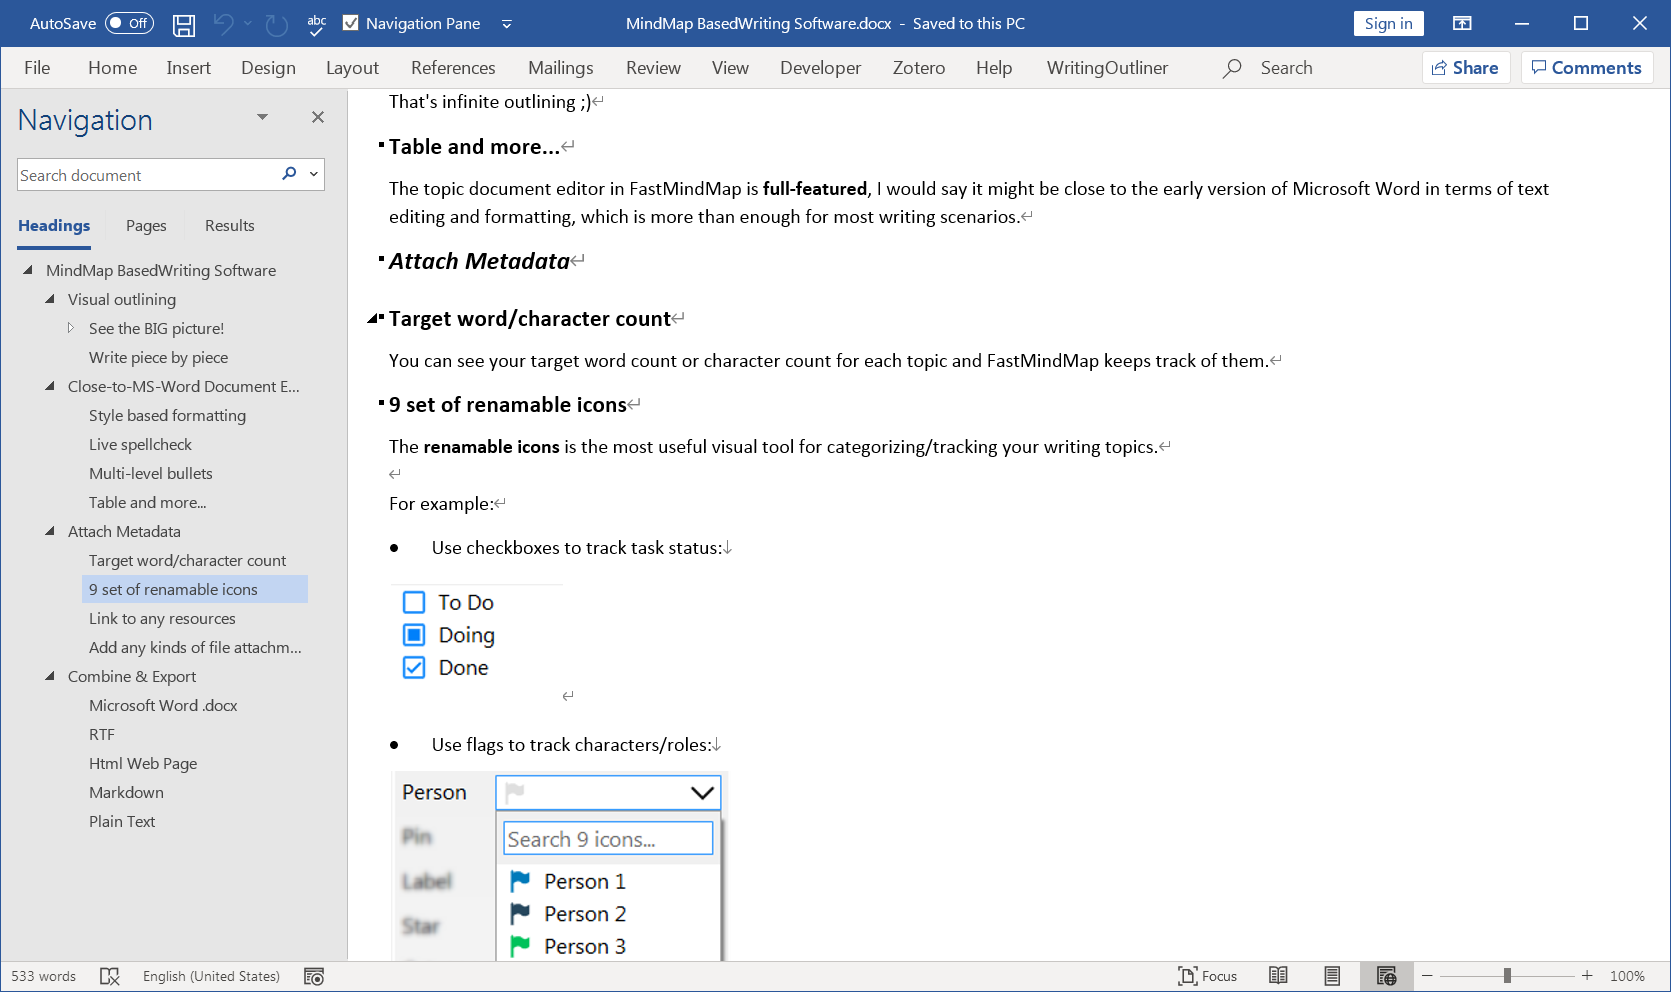This screenshot has width=1671, height=992.
Task: Close the Navigation pane
Action: [x=318, y=117]
